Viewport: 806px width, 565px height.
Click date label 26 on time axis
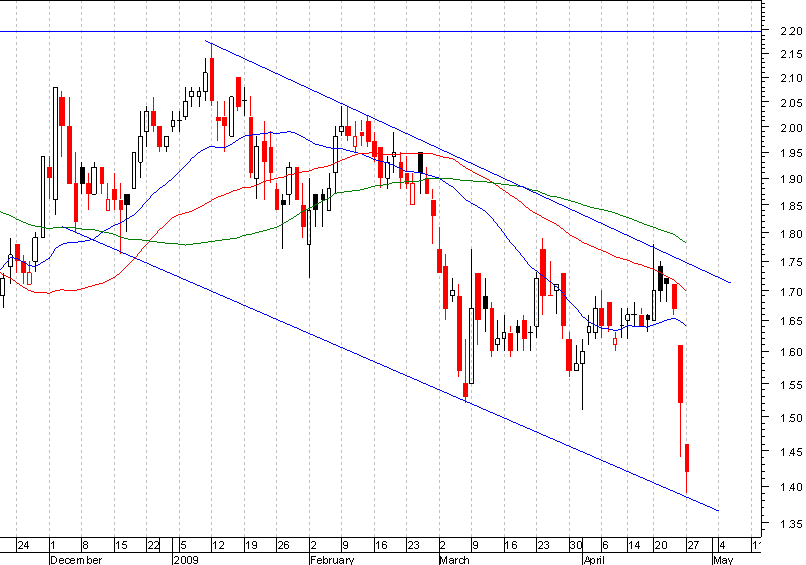coord(283,545)
